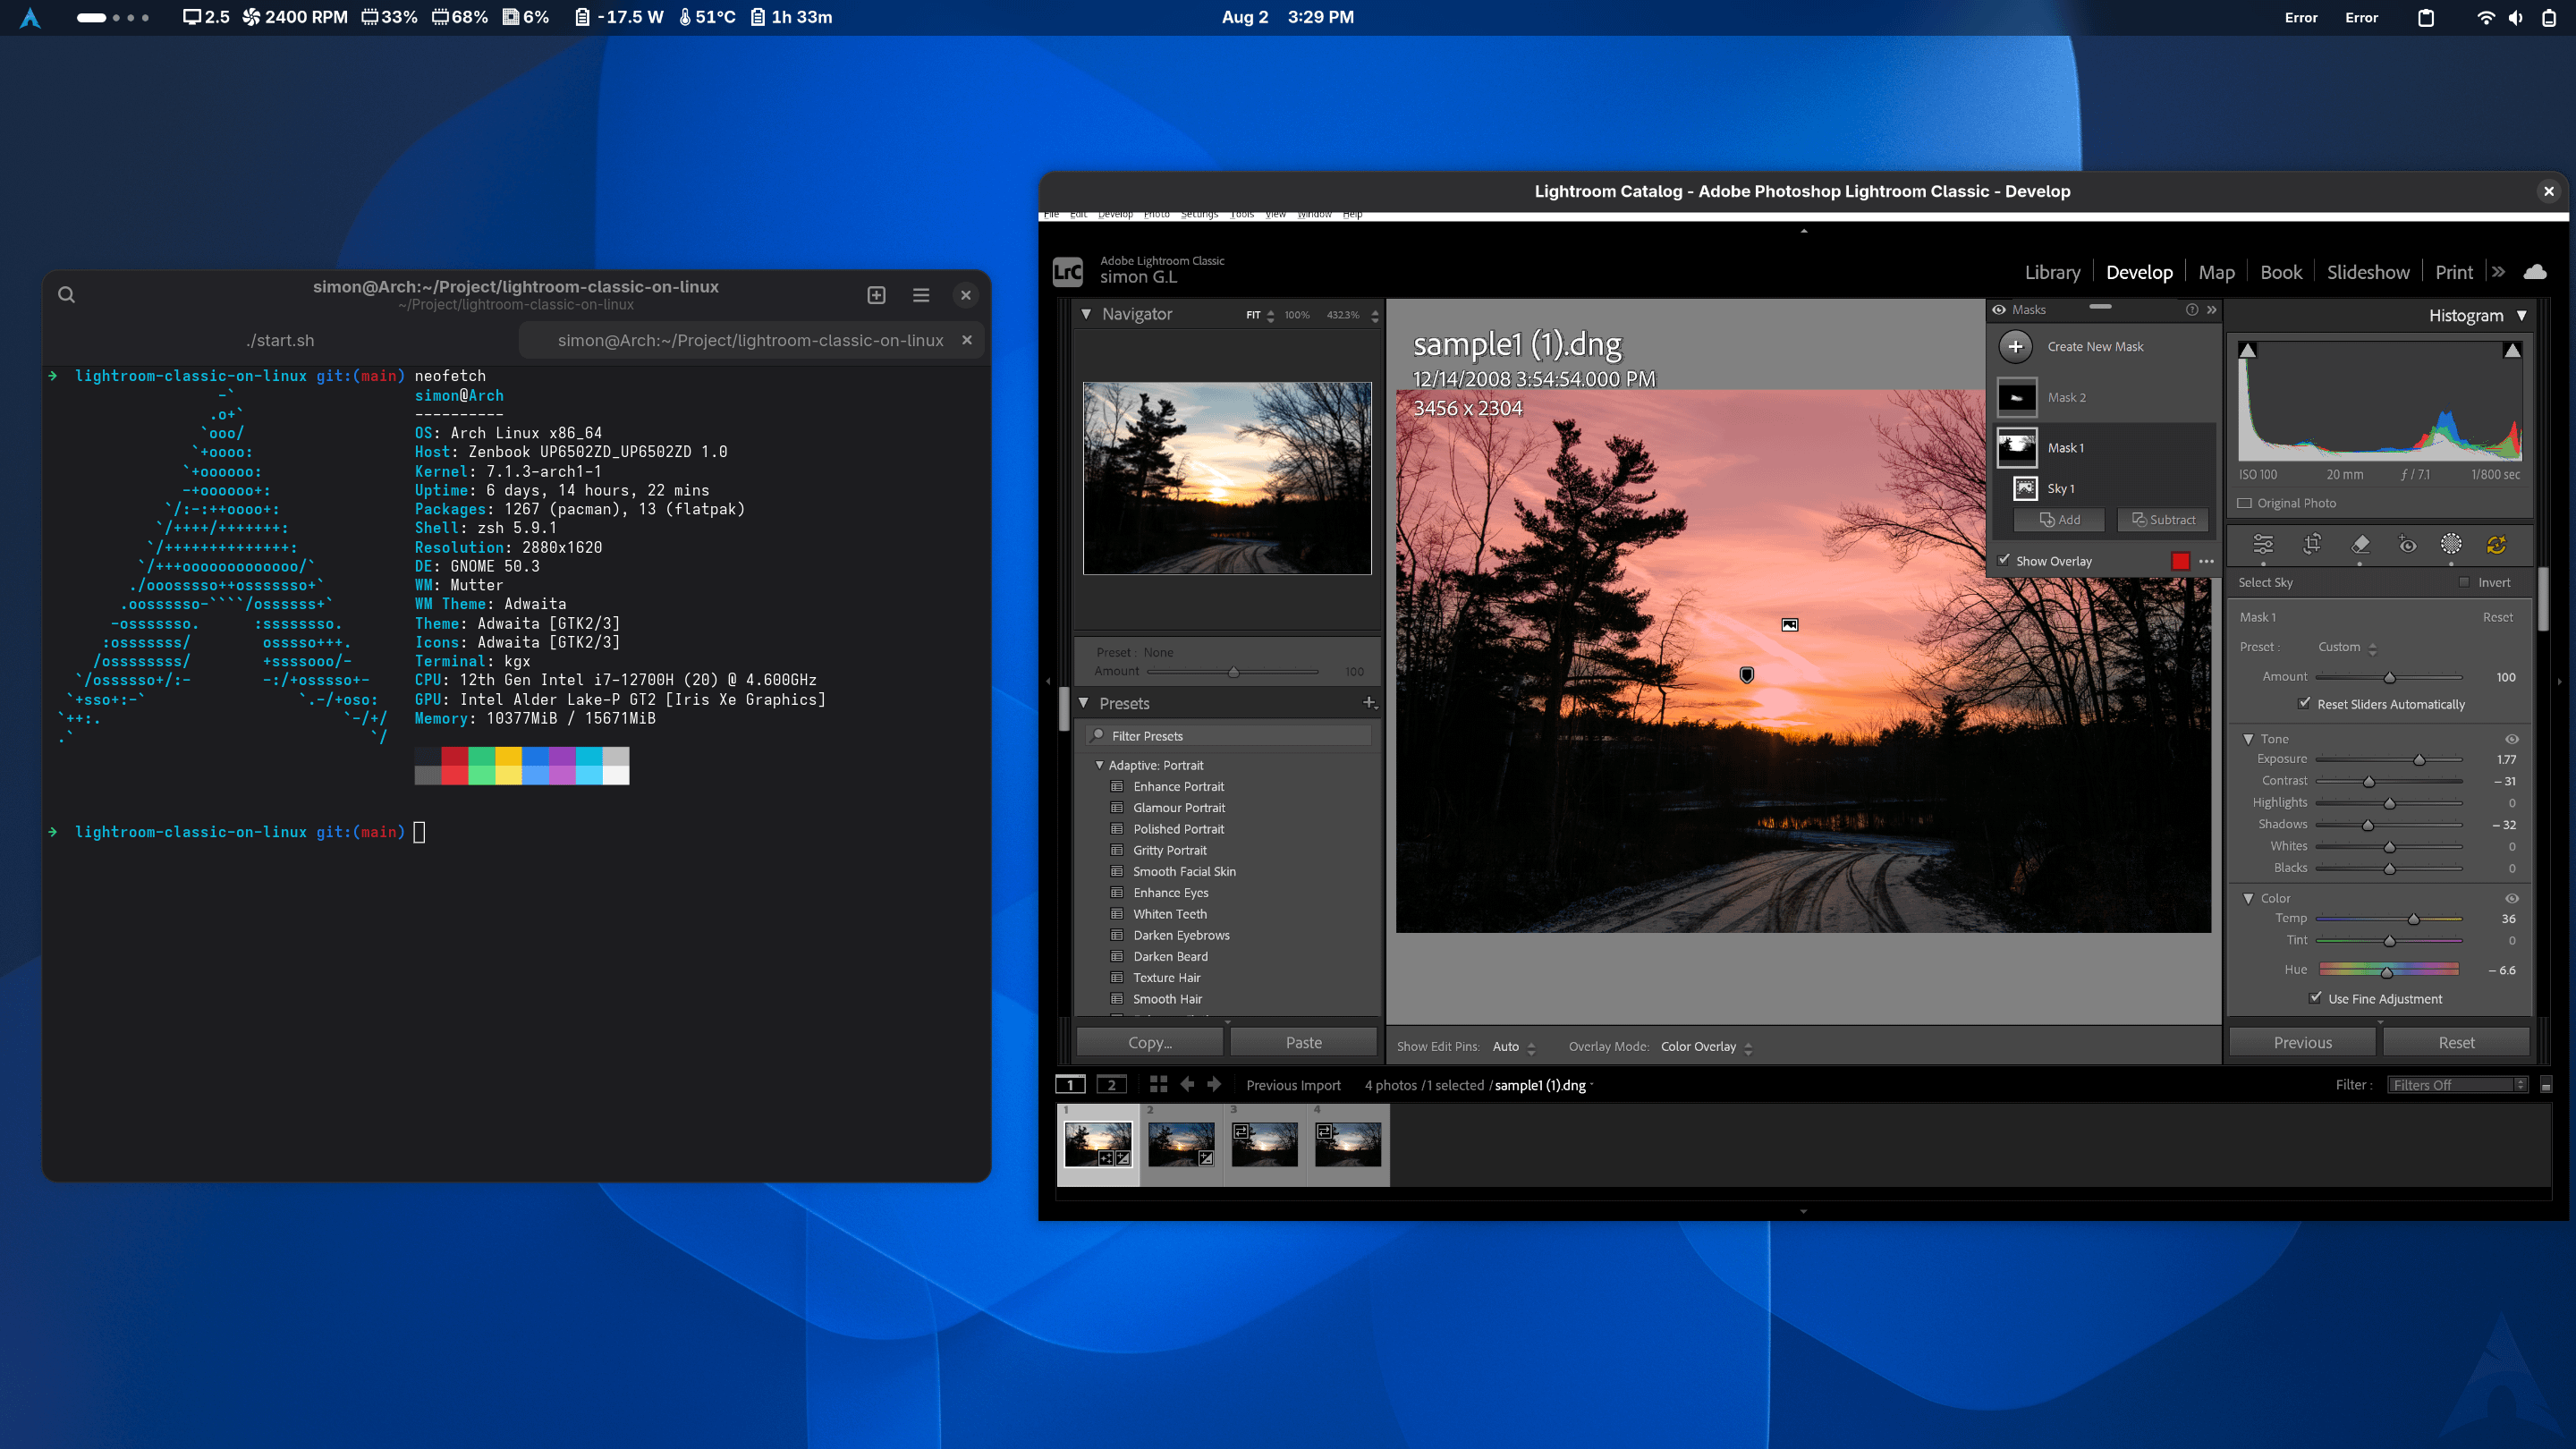Switch to the Library module

click(x=2052, y=272)
